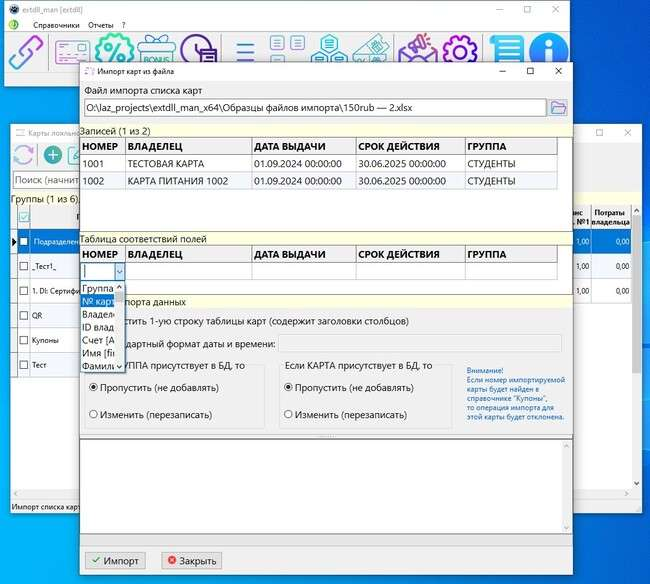Open the Отчеты menu
This screenshot has height=584, width=650.
[x=100, y=24]
